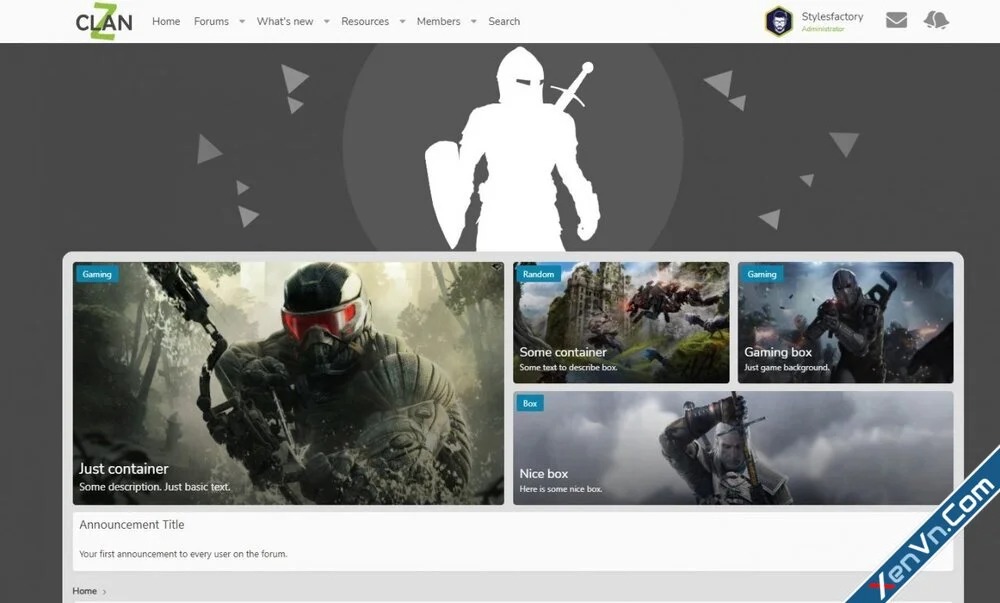Open the Nice box tile
This screenshot has width=1000, height=603.
733,448
